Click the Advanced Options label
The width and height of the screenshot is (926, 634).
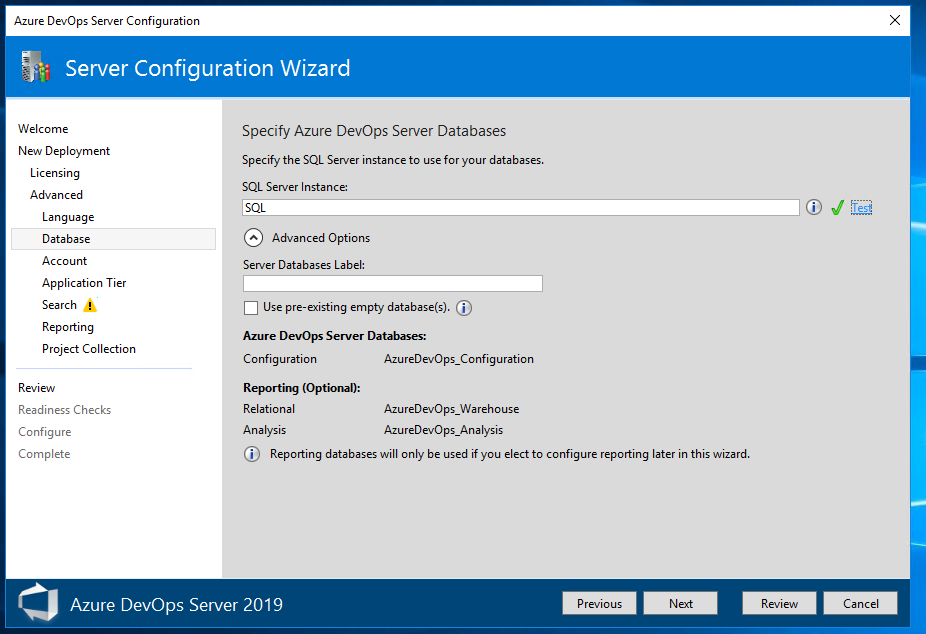point(321,238)
